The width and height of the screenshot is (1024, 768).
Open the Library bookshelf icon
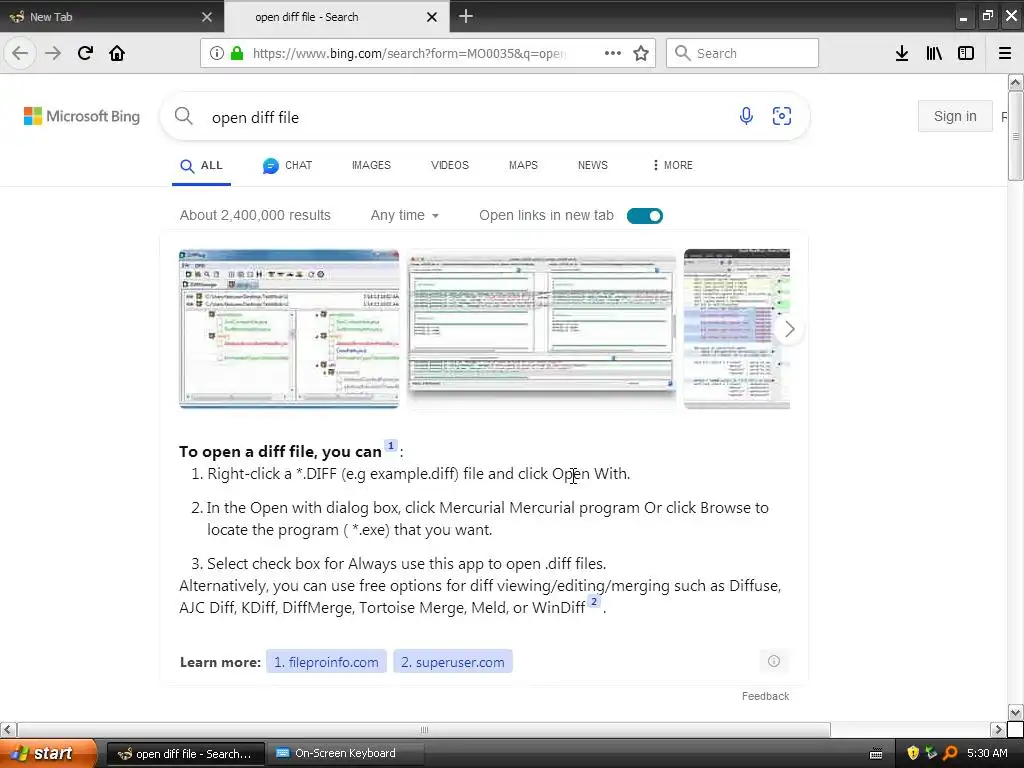click(934, 53)
